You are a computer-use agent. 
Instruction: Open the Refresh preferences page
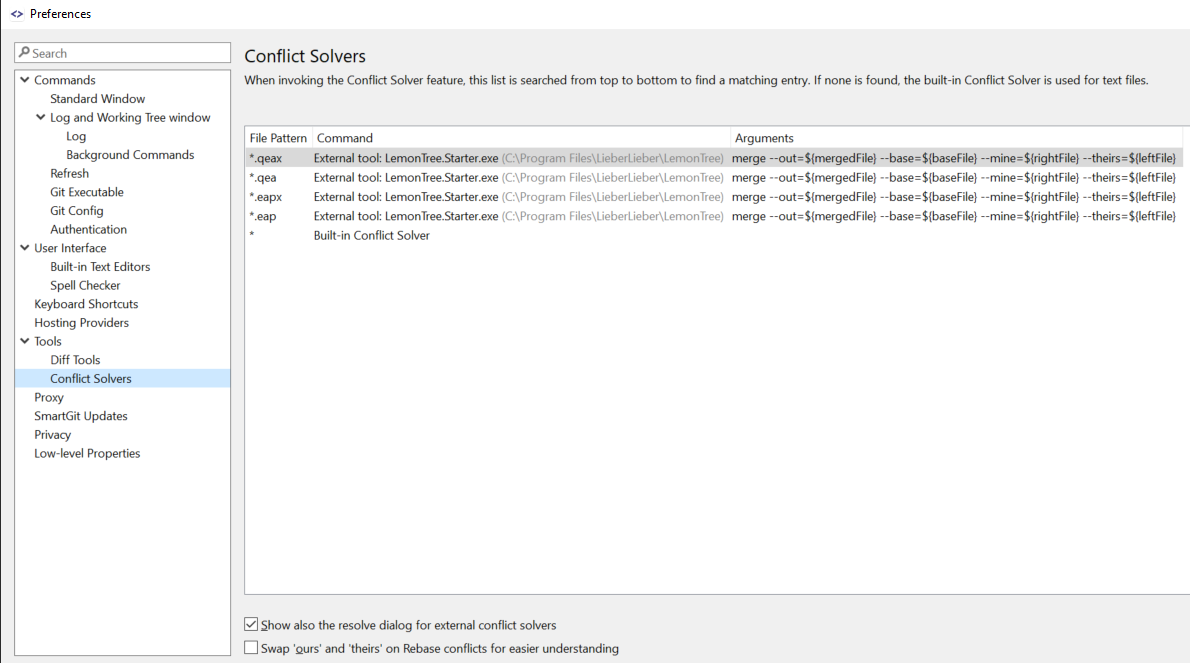click(x=69, y=173)
